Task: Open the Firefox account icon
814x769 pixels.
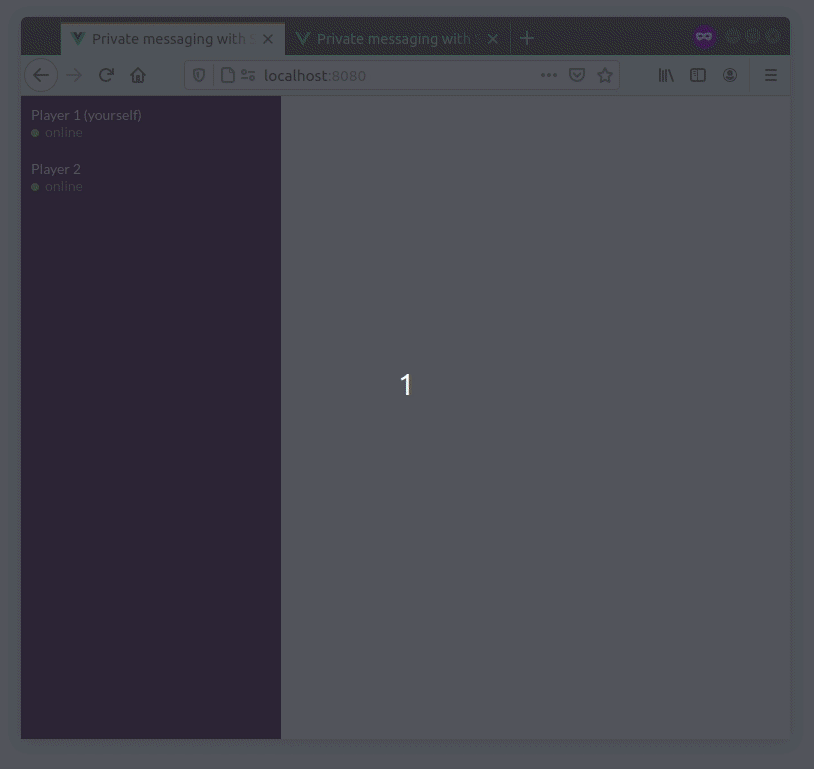Action: point(729,74)
